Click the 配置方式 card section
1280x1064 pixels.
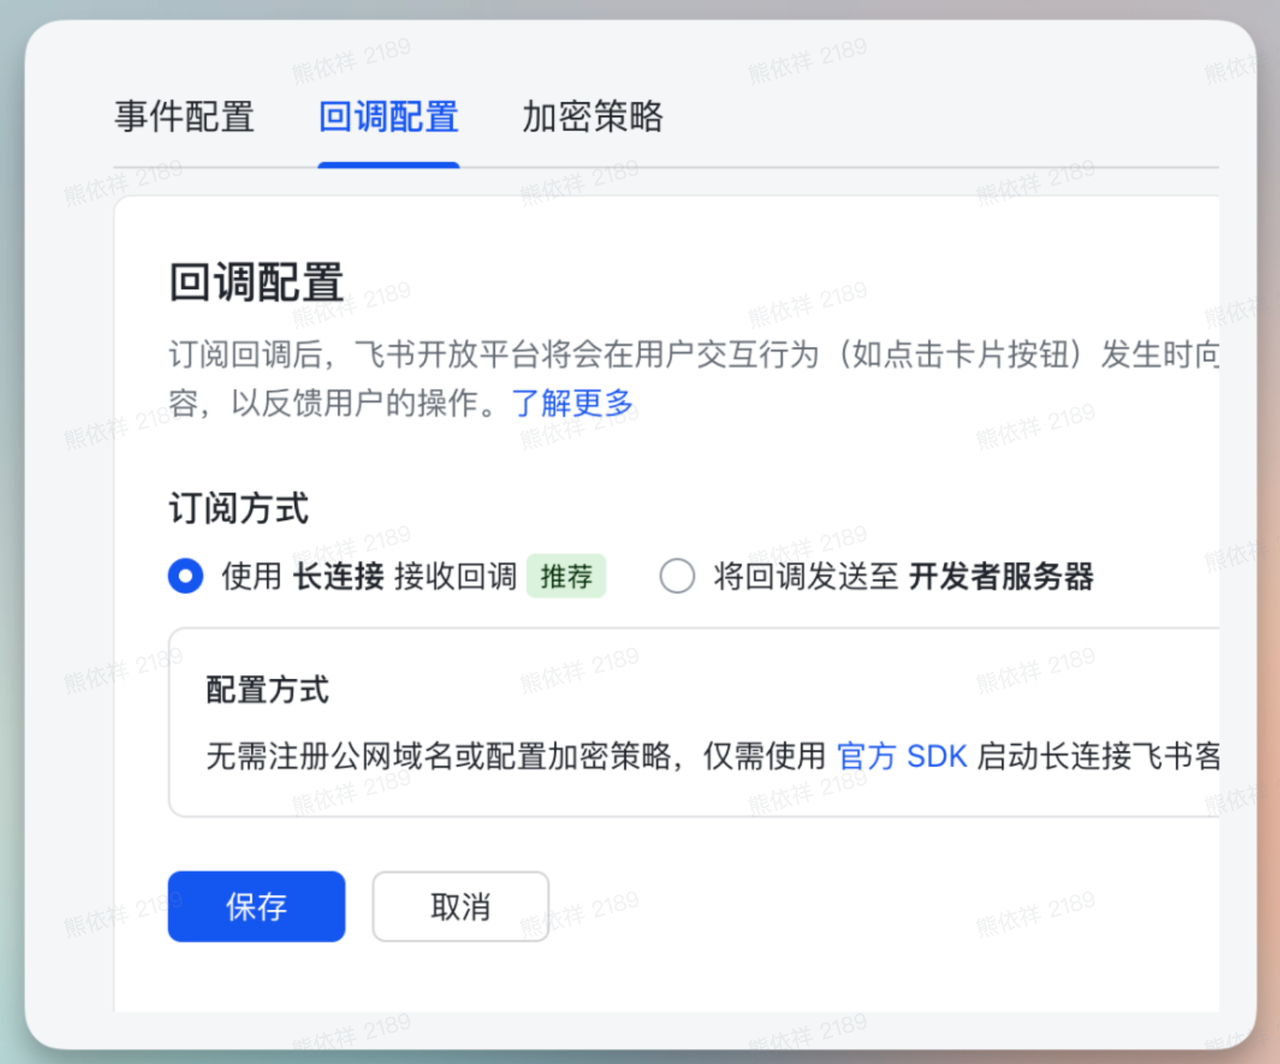click(266, 690)
